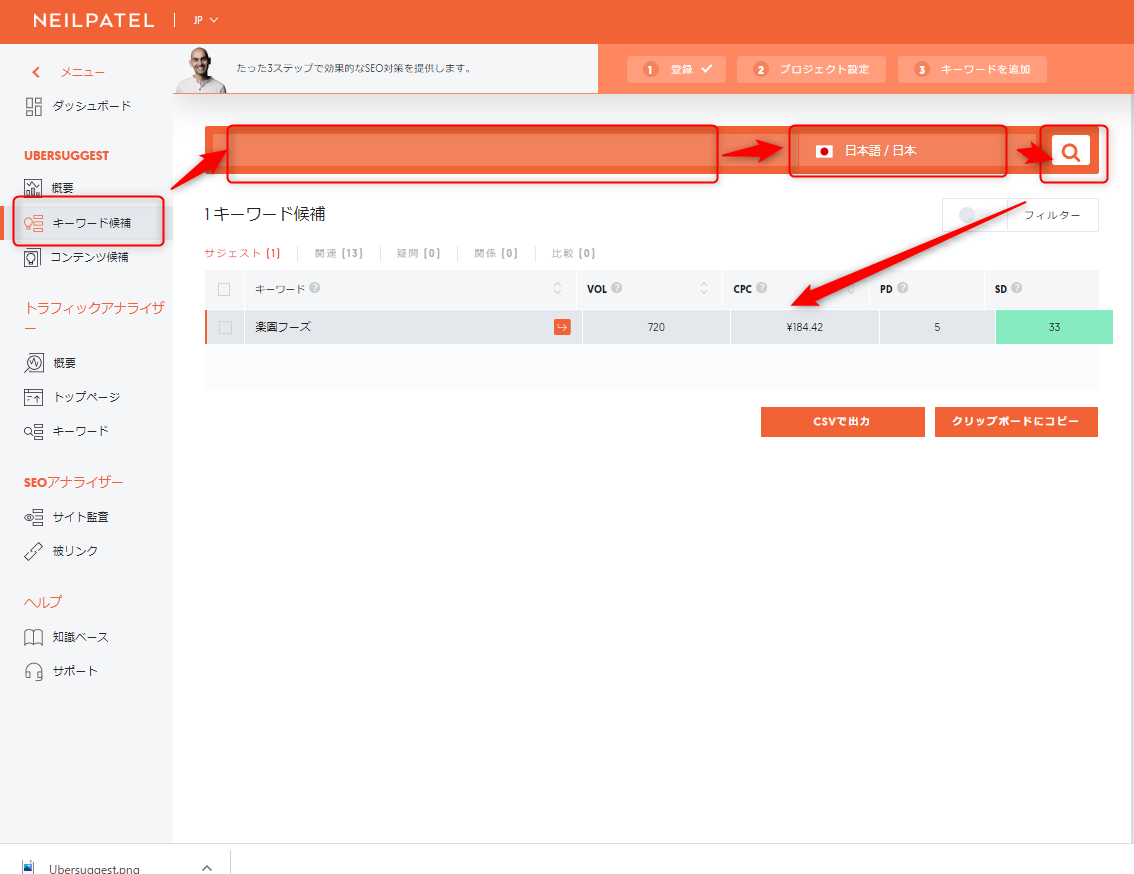
Task: Click step 1 登録 button
Action: (x=676, y=69)
